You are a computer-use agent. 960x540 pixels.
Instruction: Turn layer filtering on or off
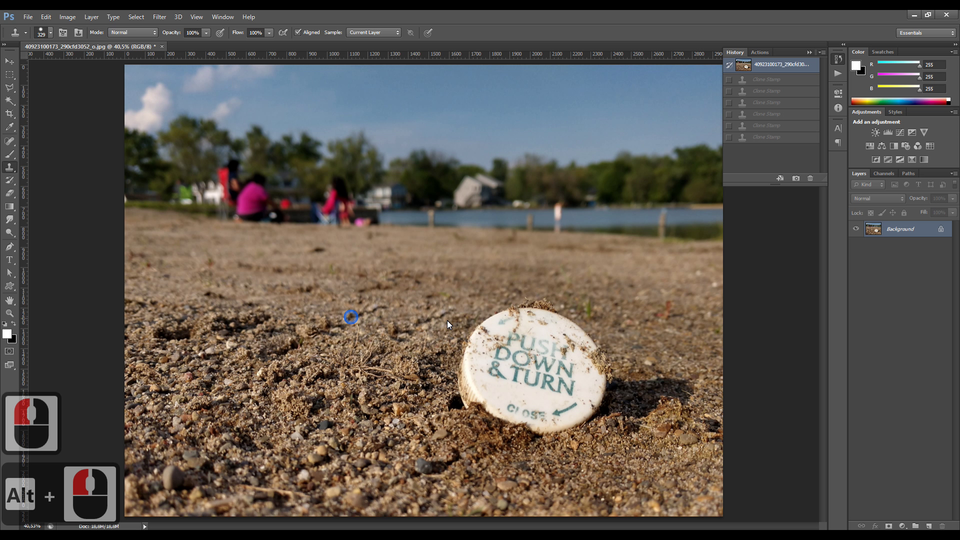954,184
